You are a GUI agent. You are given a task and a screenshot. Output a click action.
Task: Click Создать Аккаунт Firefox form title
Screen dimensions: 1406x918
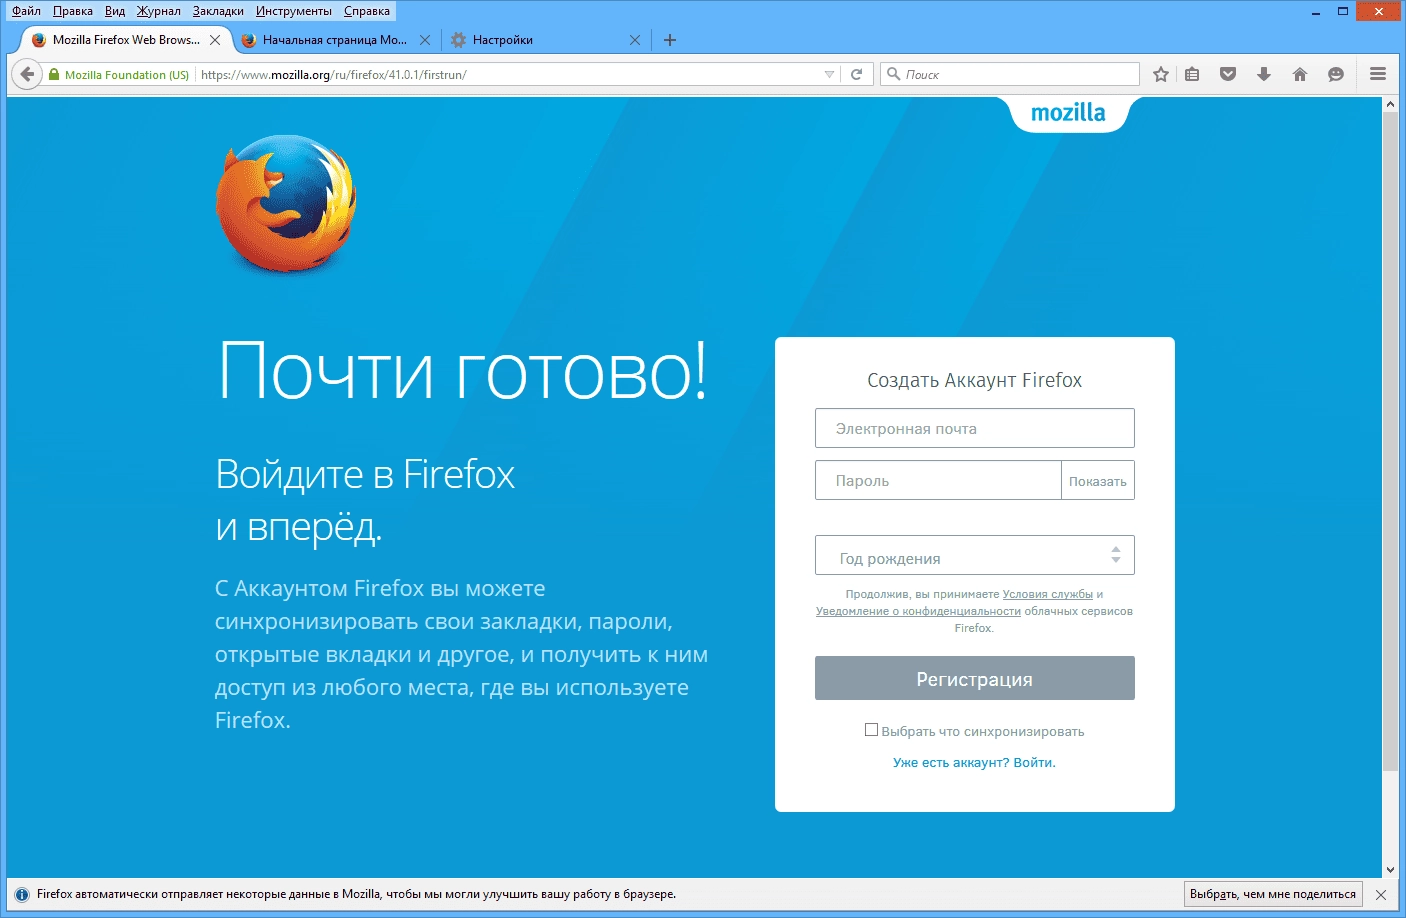point(974,380)
